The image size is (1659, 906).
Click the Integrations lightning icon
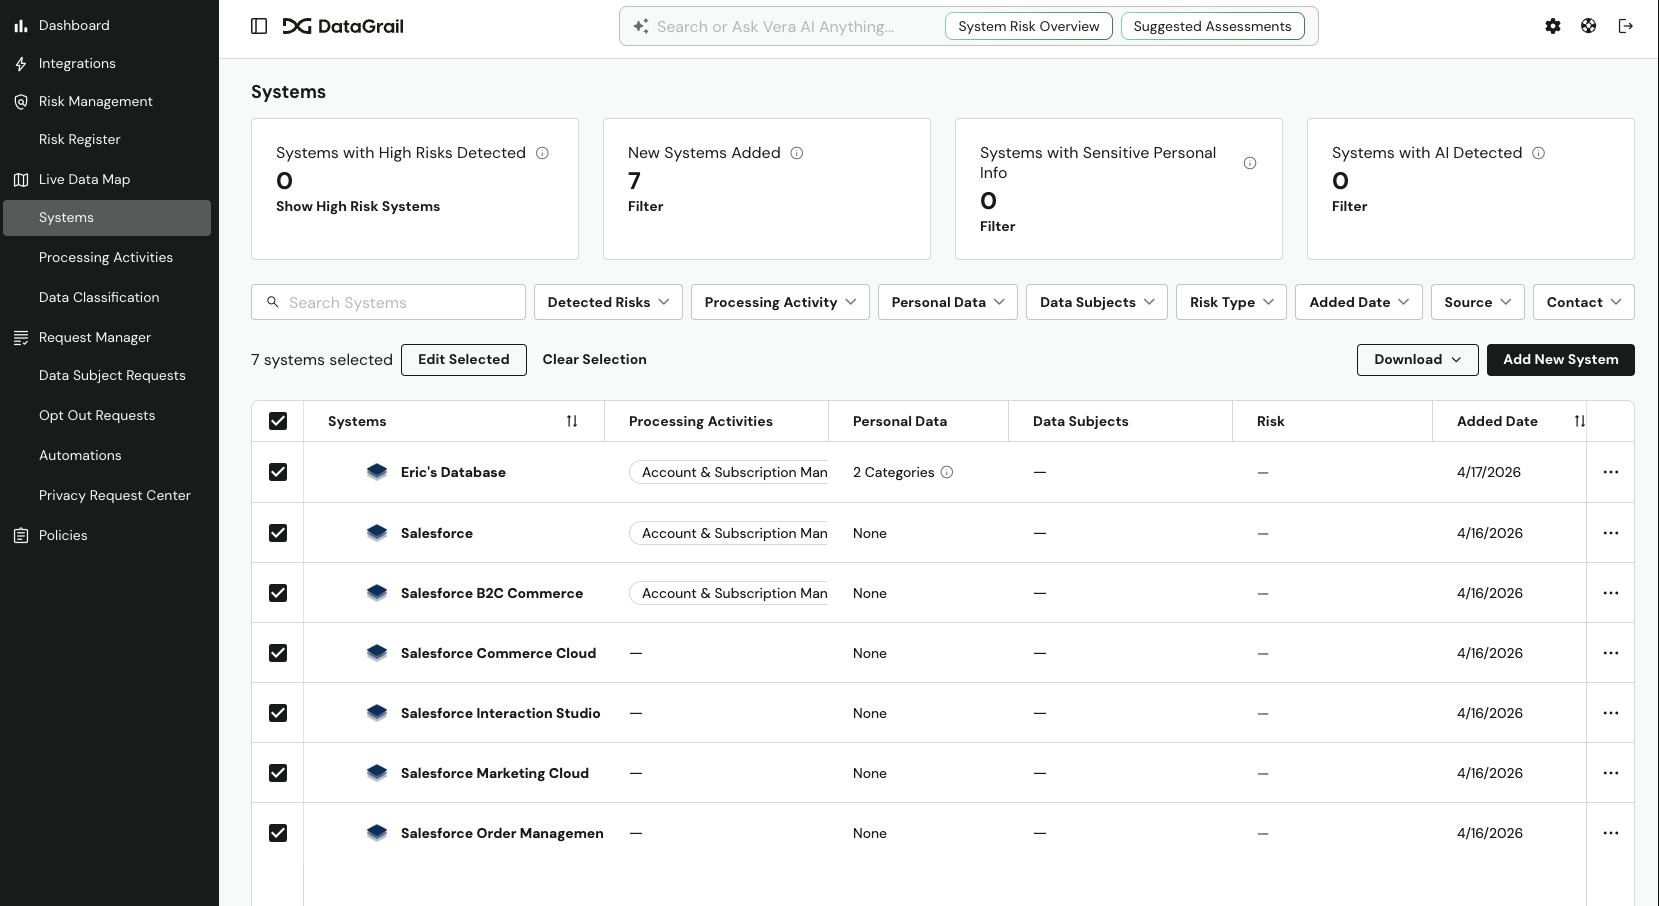[21, 64]
